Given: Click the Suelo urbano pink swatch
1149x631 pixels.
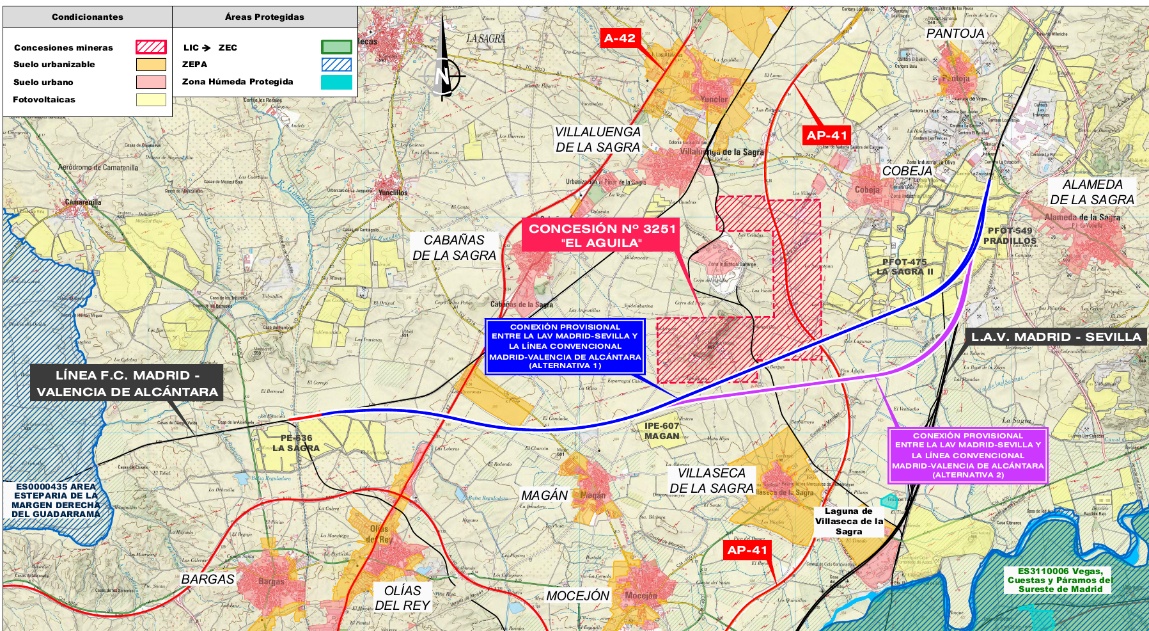Looking at the screenshot, I should pyautogui.click(x=151, y=82).
